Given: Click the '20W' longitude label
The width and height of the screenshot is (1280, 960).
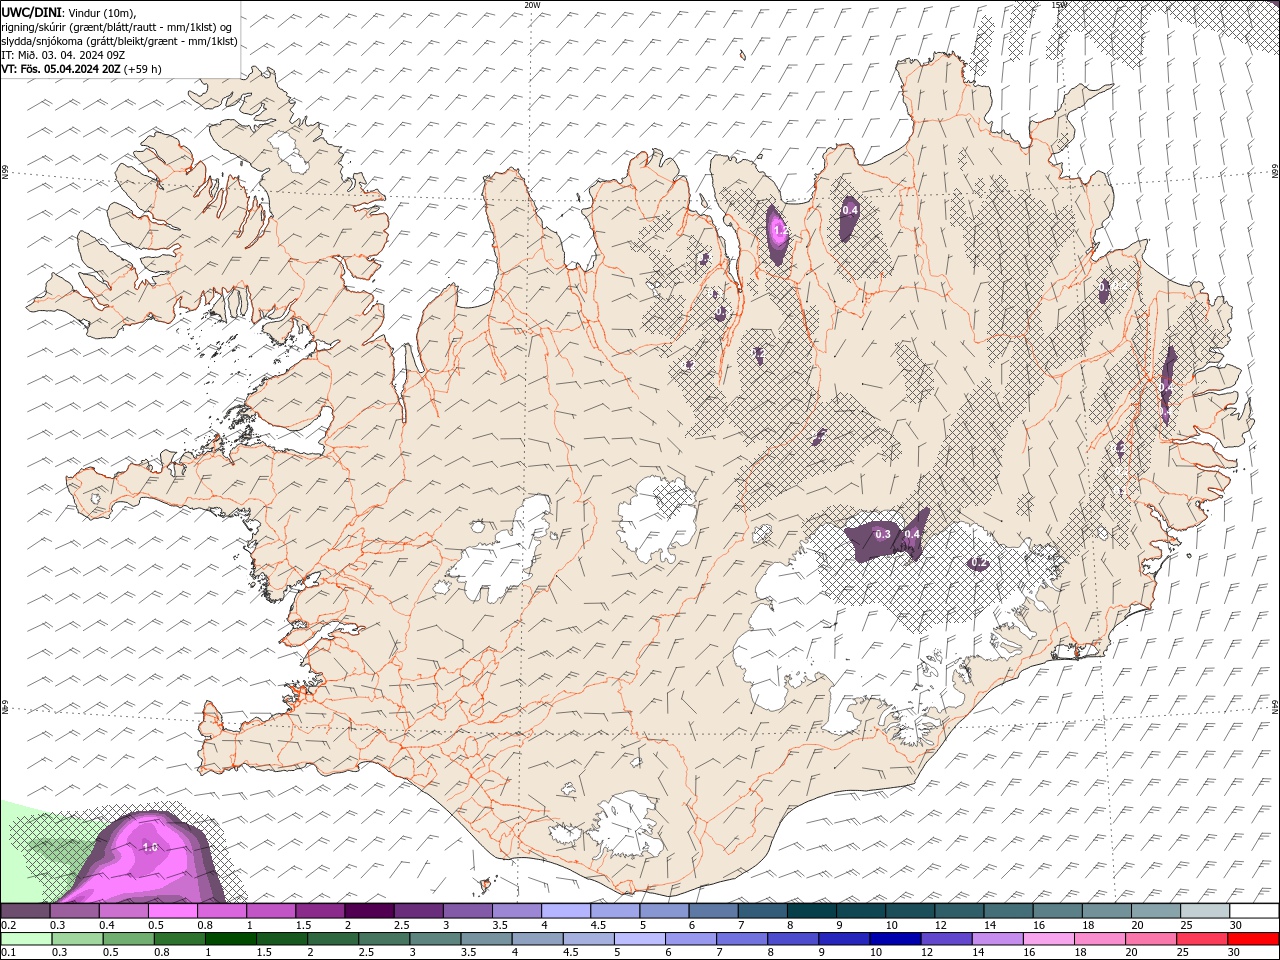Looking at the screenshot, I should tap(532, 5).
